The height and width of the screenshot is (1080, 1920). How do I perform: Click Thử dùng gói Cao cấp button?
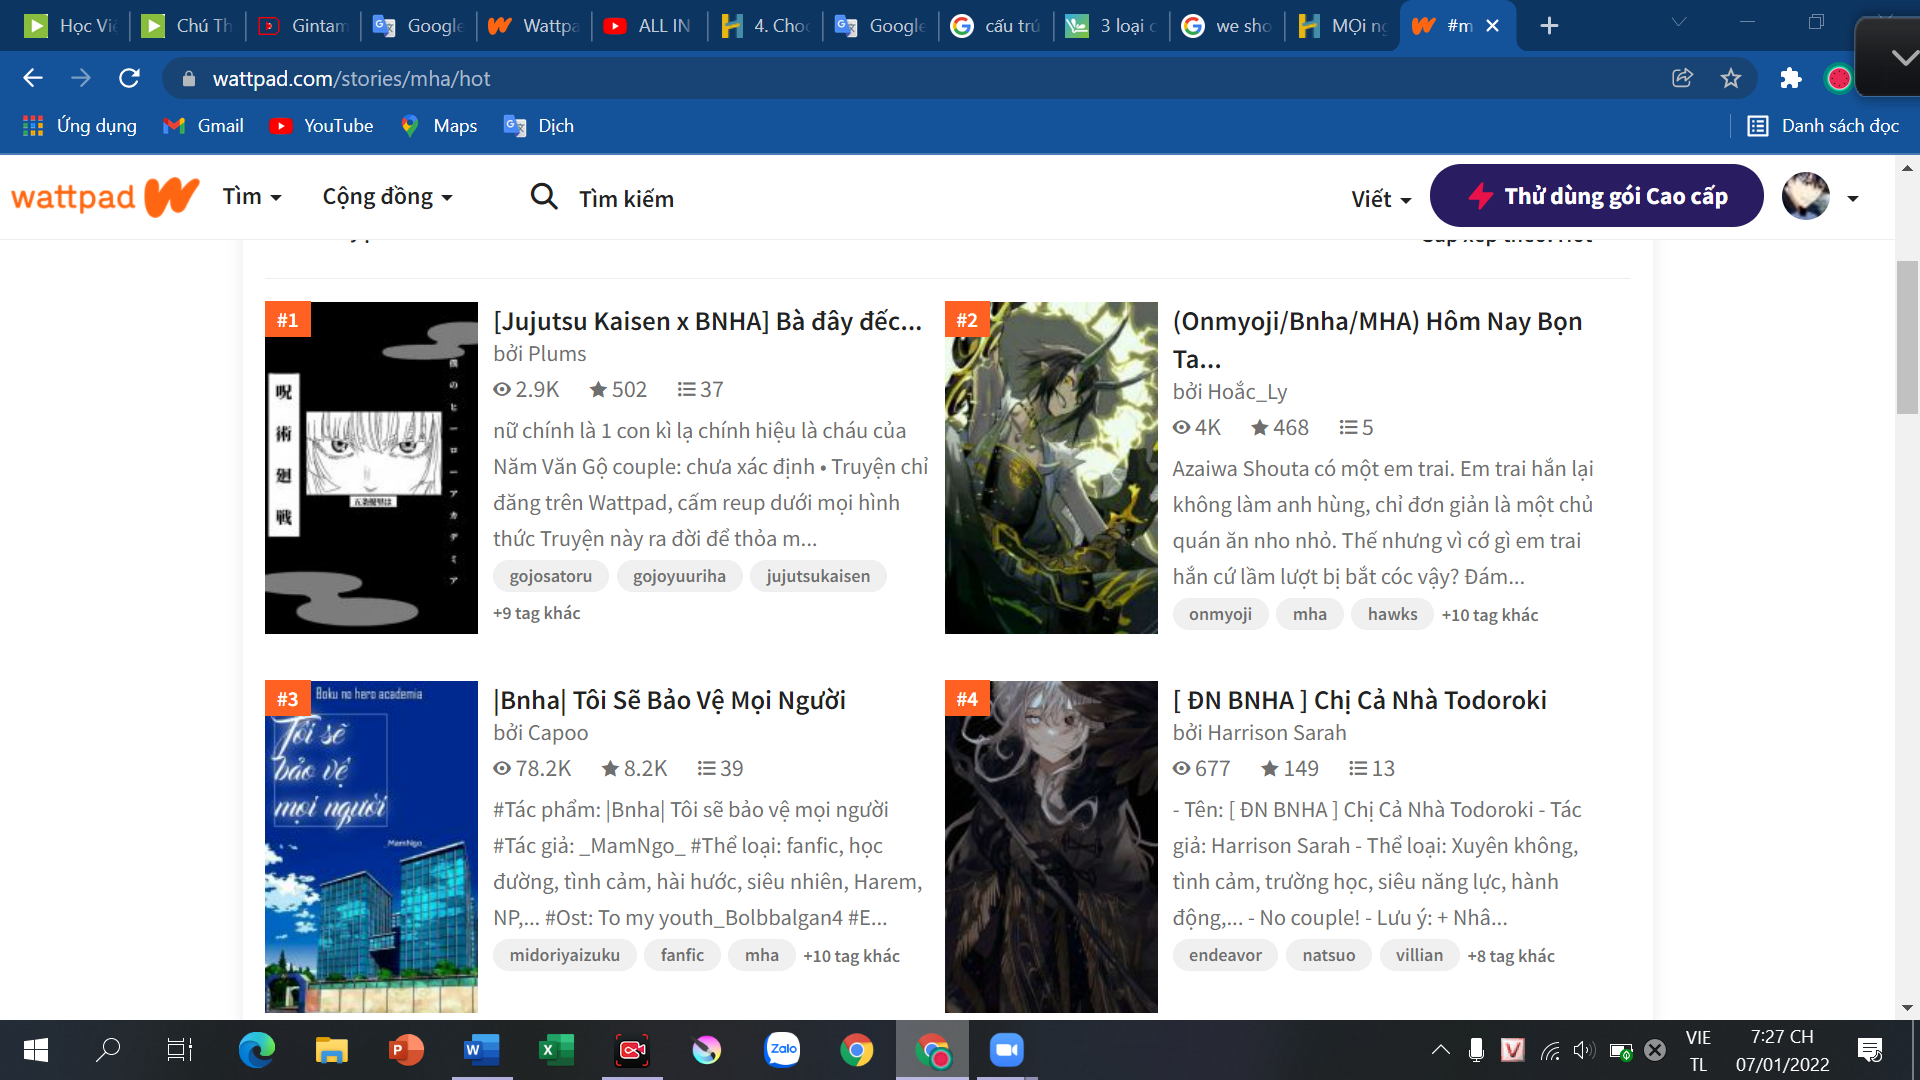click(x=1597, y=196)
